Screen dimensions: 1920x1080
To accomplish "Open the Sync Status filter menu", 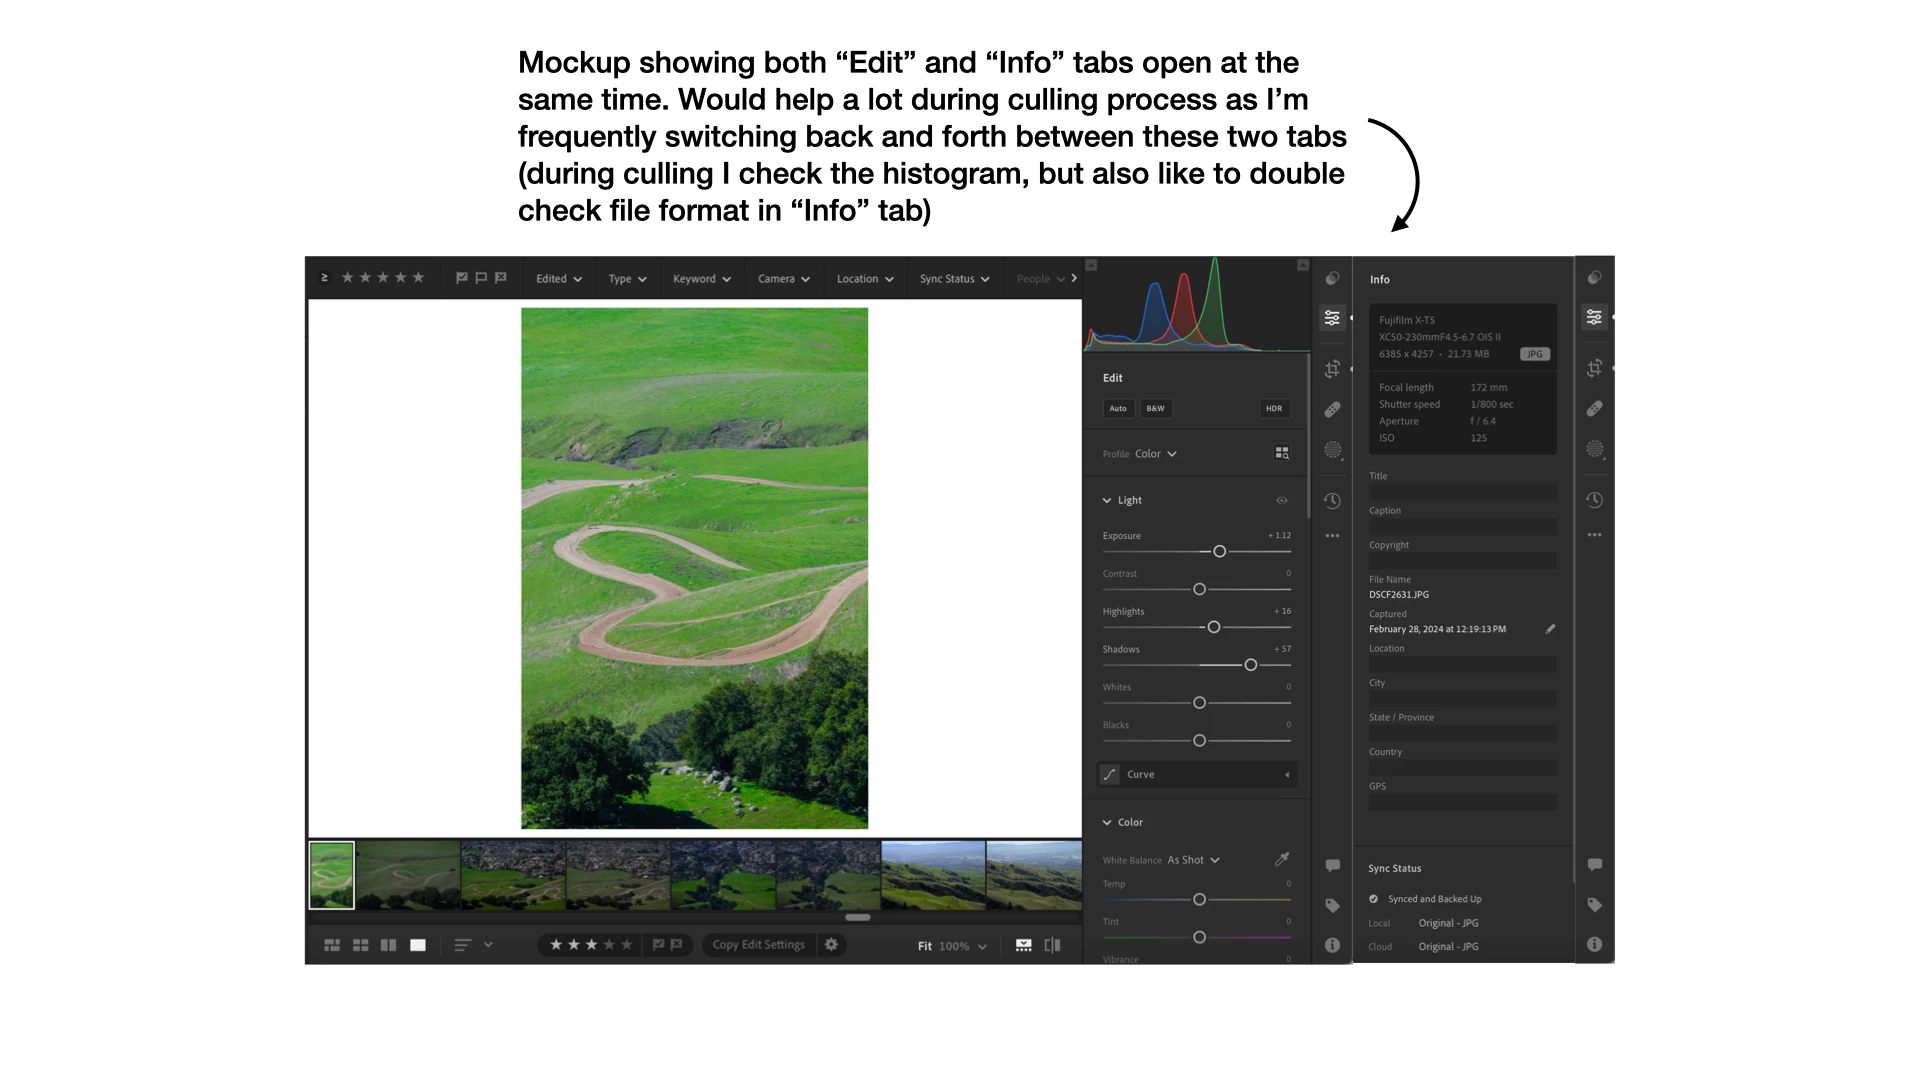I will coord(954,279).
